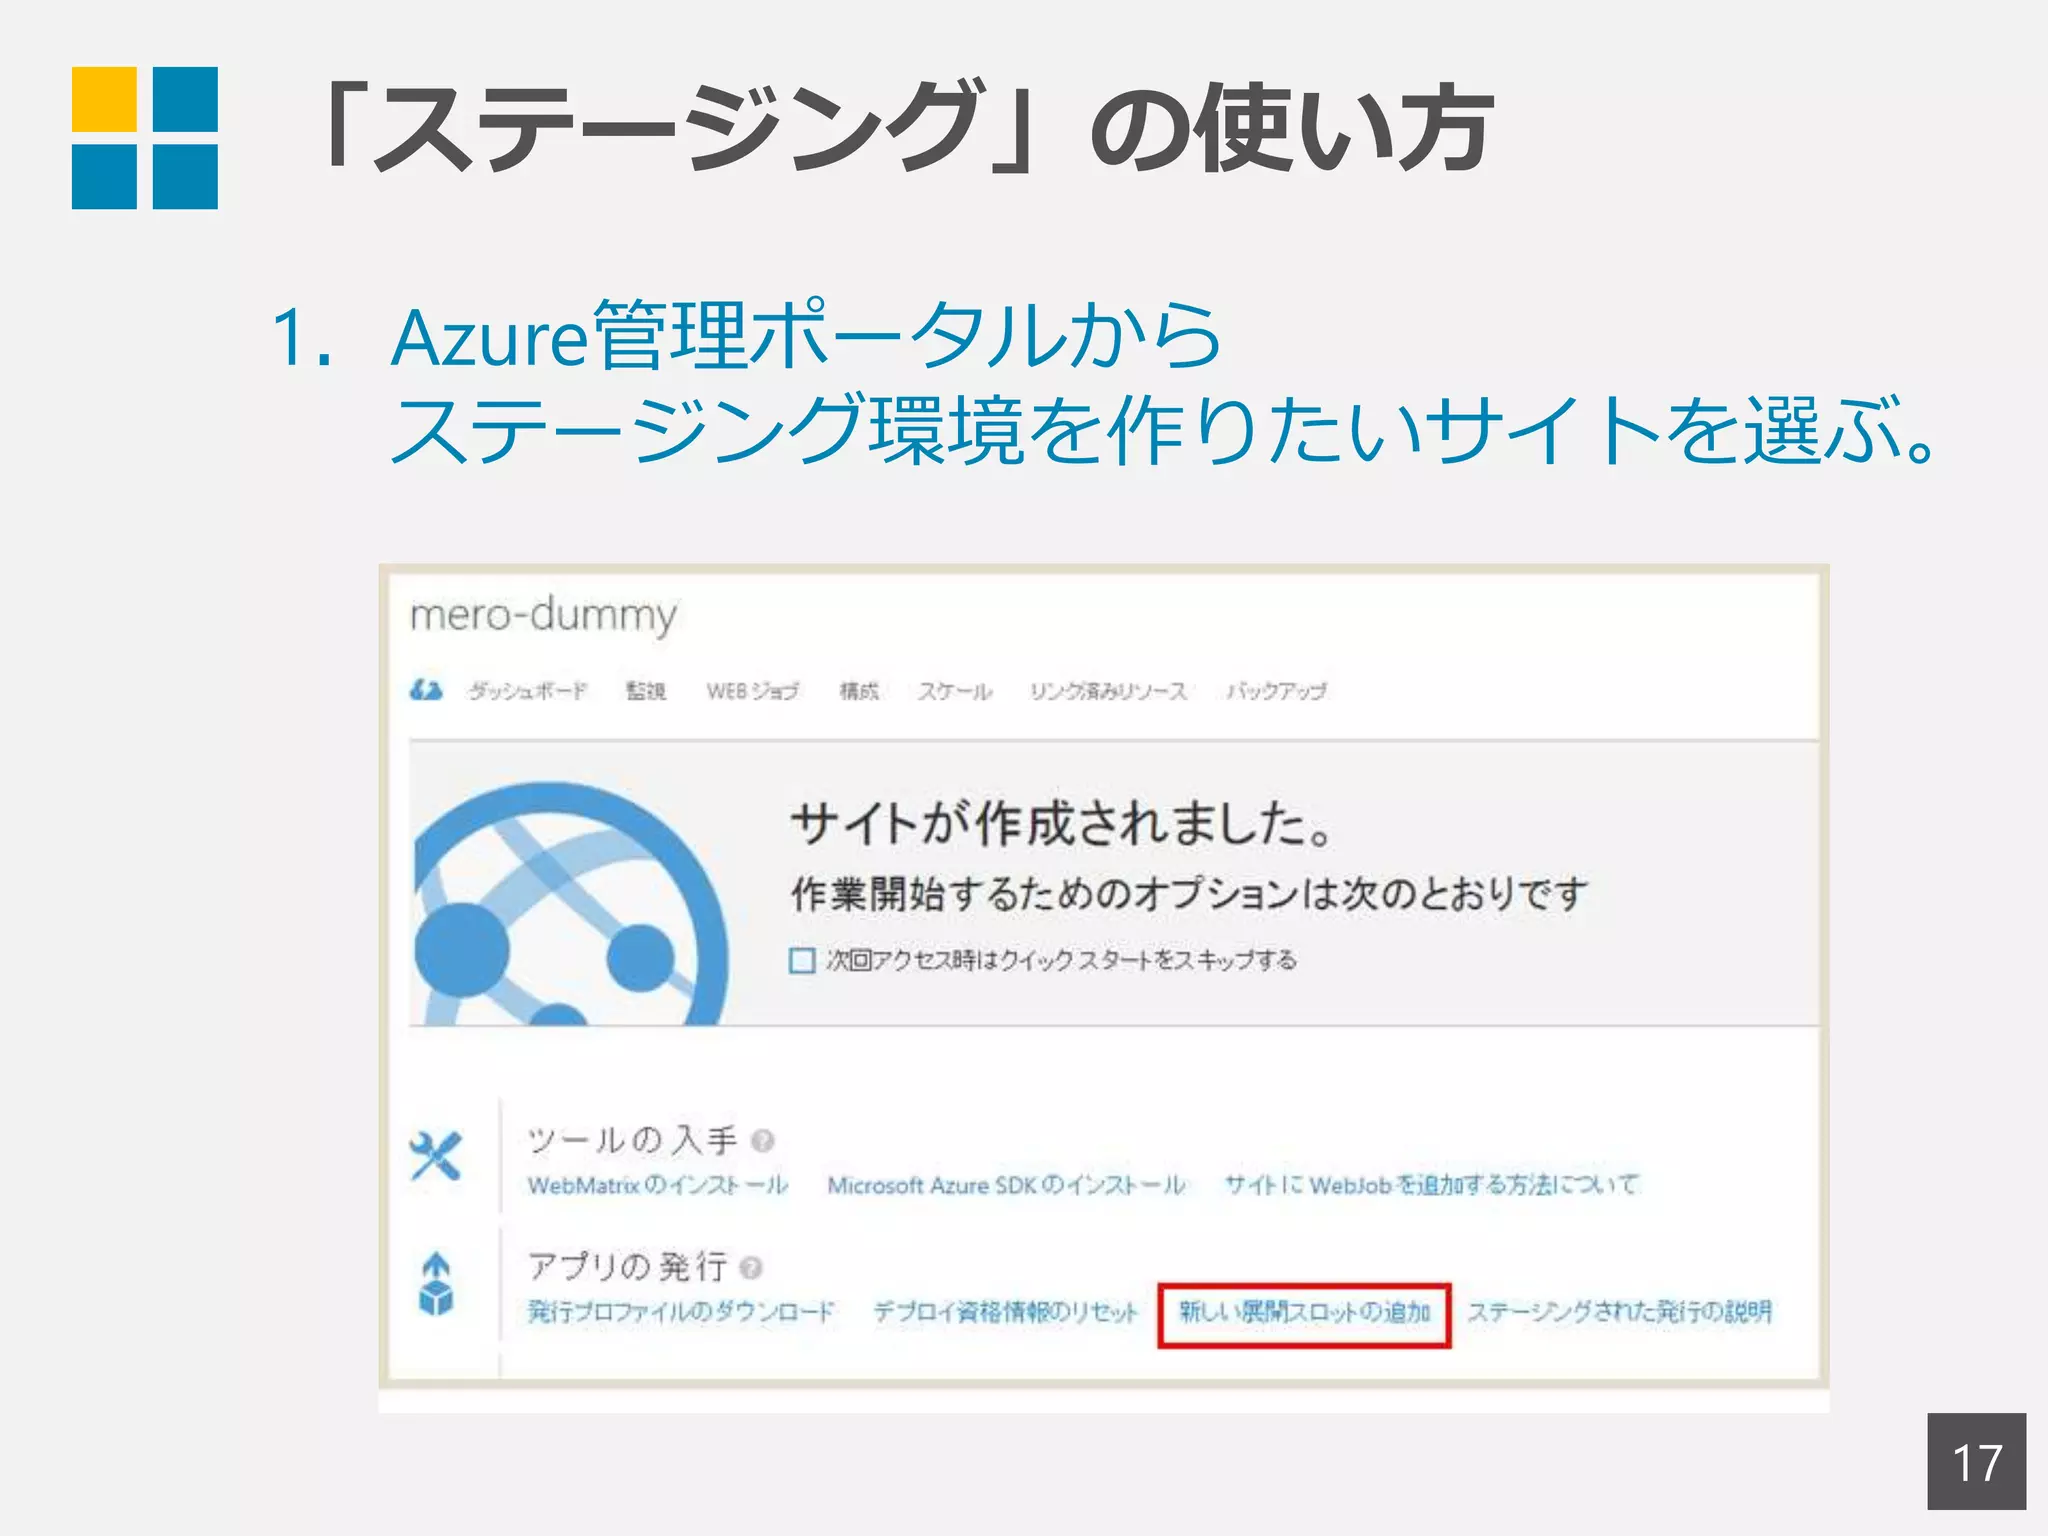Image resolution: width=2048 pixels, height=1536 pixels.
Task: Switch to the スケール tab
Action: click(x=955, y=691)
